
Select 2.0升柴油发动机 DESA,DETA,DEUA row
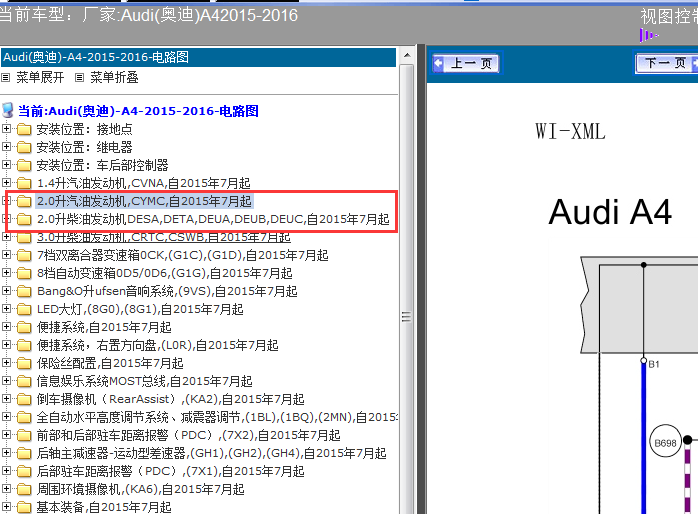tap(213, 219)
